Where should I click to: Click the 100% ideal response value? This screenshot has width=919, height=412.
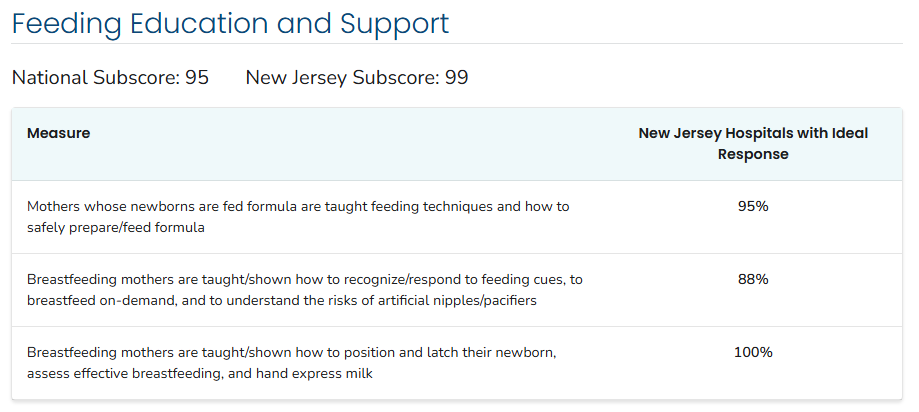(x=752, y=353)
